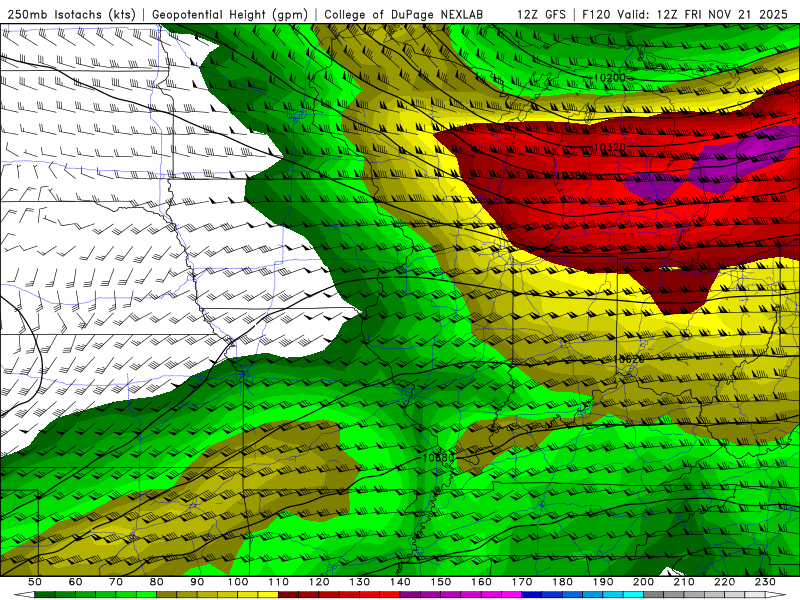Click the 150 value on the legend
Screen dimensions: 800x600
pos(441,582)
